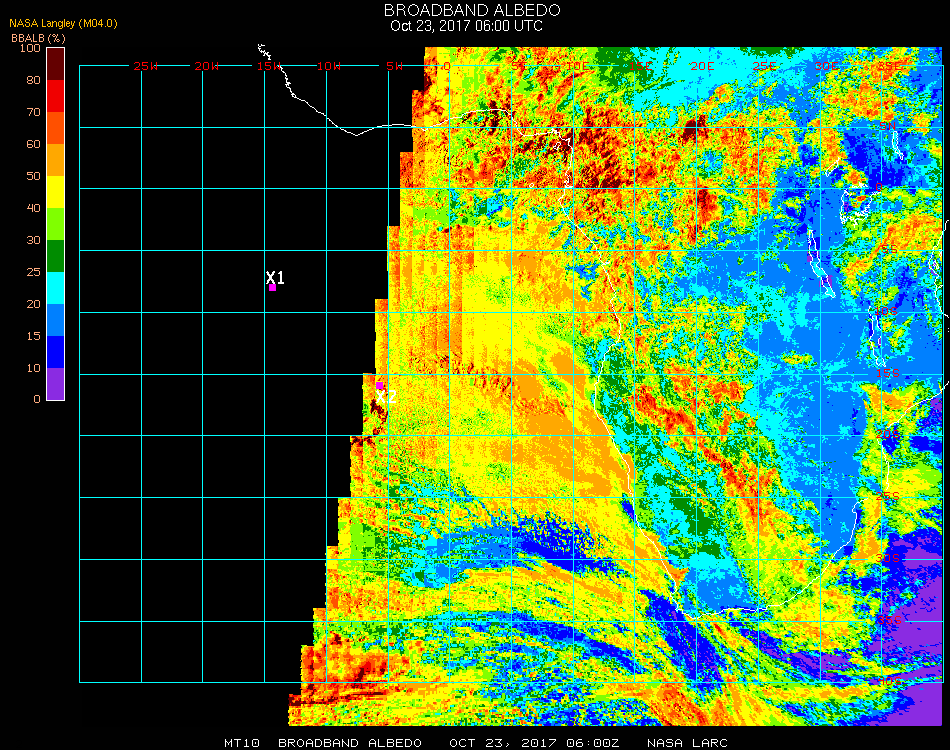Select the orange 50-60 legend swatch

pyautogui.click(x=56, y=160)
